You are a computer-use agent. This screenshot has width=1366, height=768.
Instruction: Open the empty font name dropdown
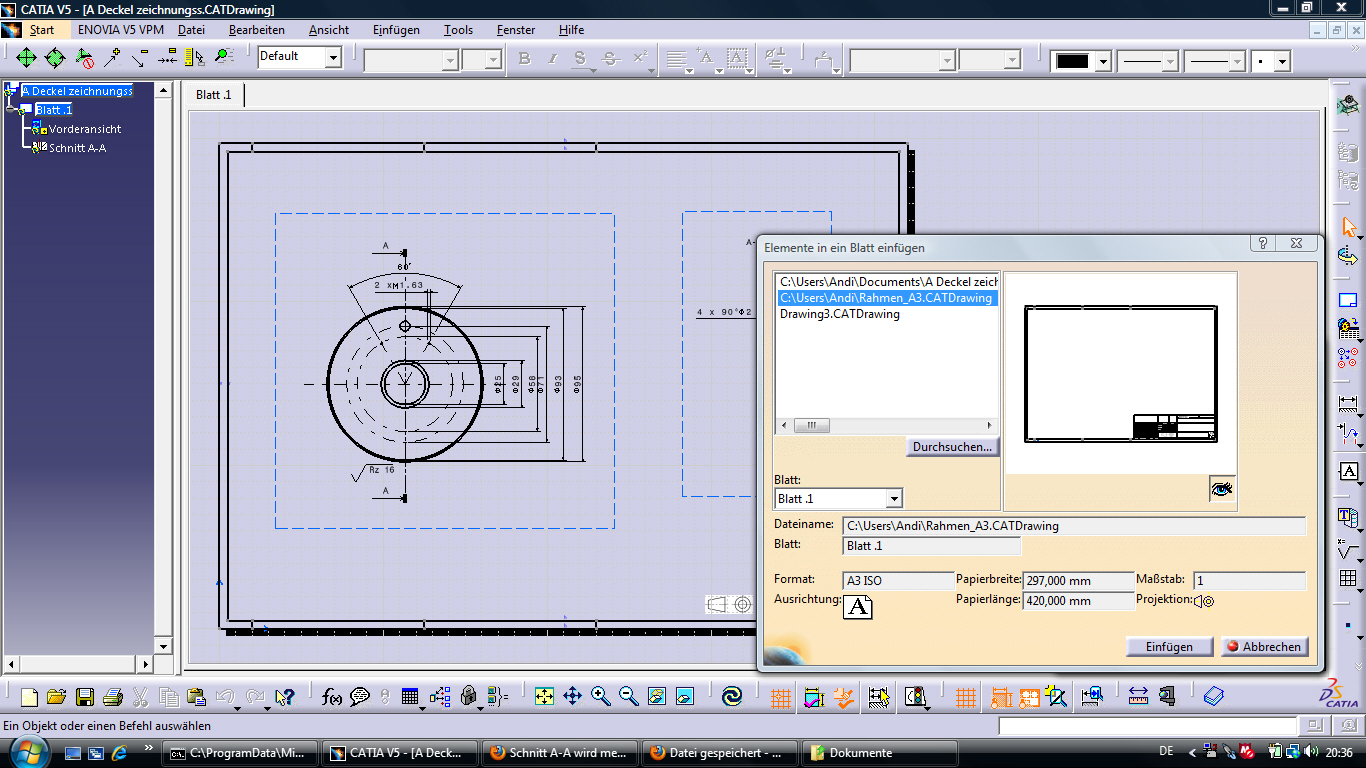(x=450, y=60)
